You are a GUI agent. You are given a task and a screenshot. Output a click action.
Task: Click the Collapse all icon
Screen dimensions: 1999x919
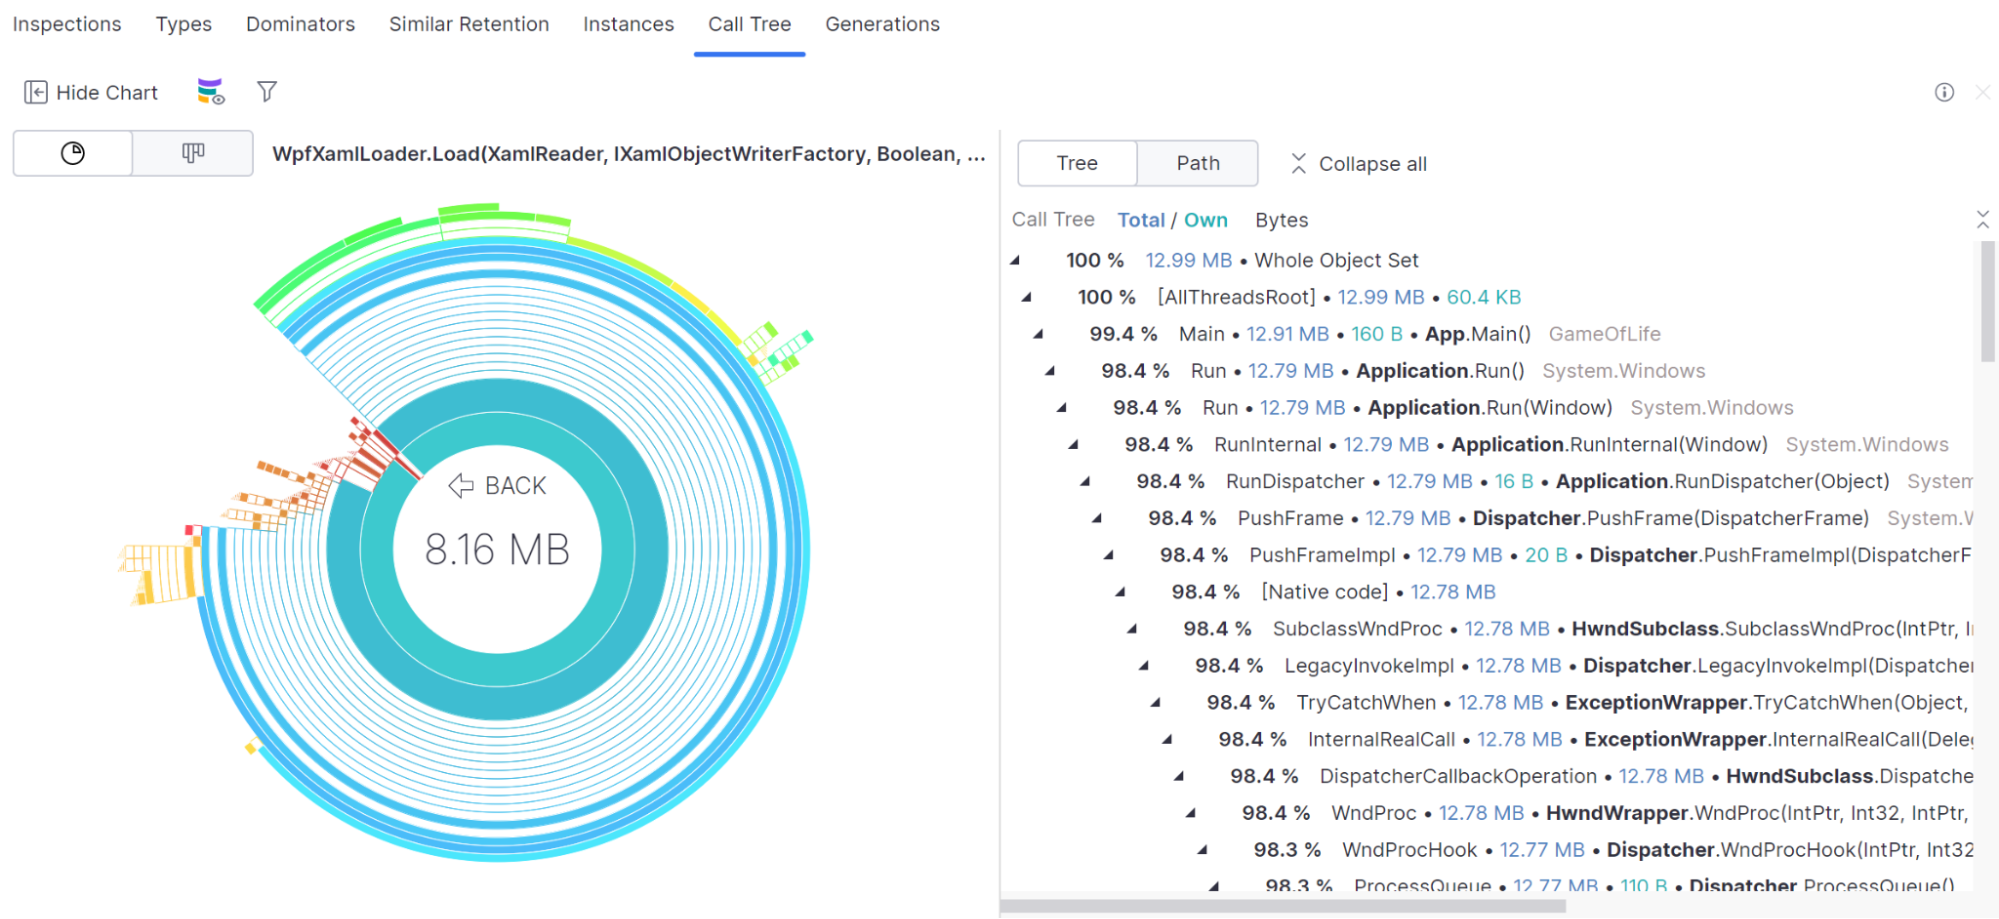[x=1298, y=164]
